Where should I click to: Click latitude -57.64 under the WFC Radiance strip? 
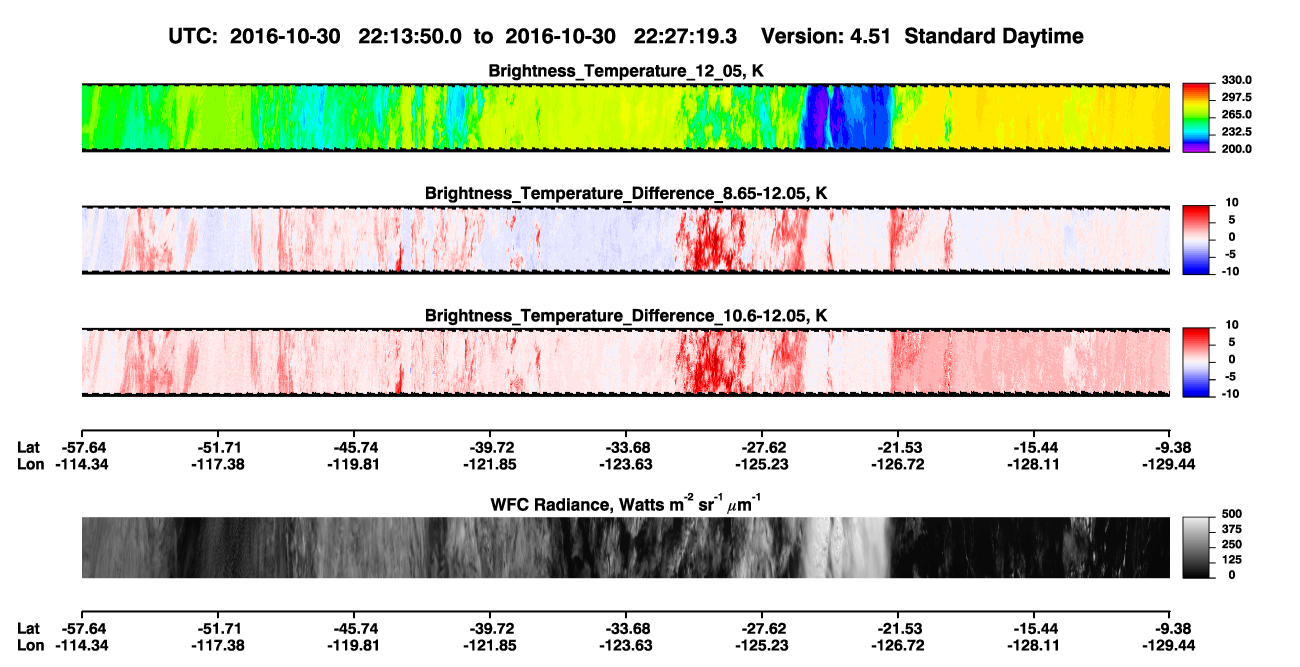81,628
